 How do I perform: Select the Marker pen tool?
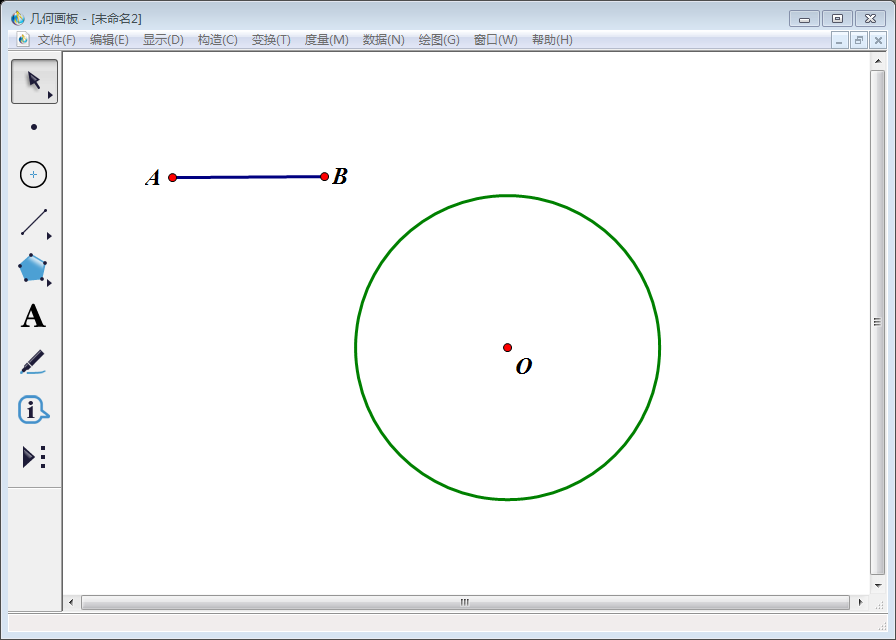click(x=33, y=362)
